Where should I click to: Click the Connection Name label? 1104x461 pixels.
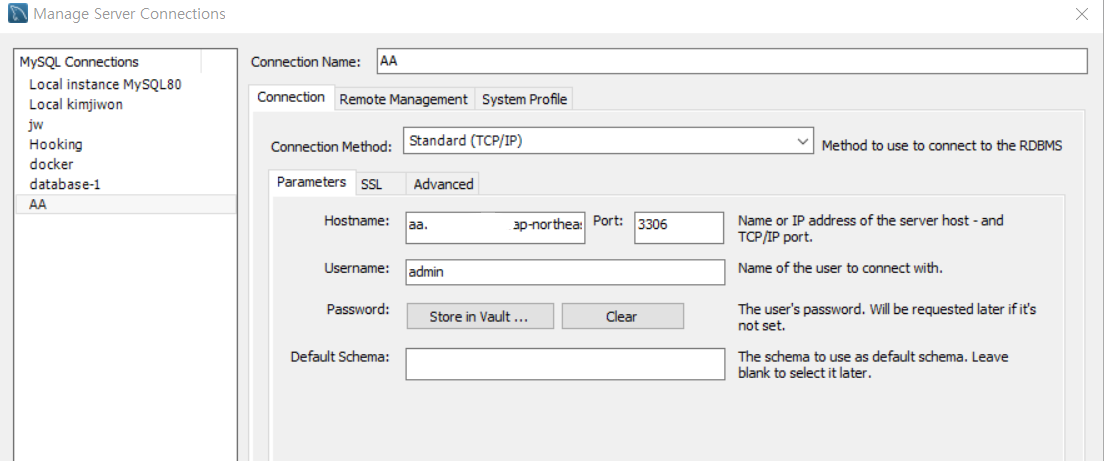(x=306, y=62)
